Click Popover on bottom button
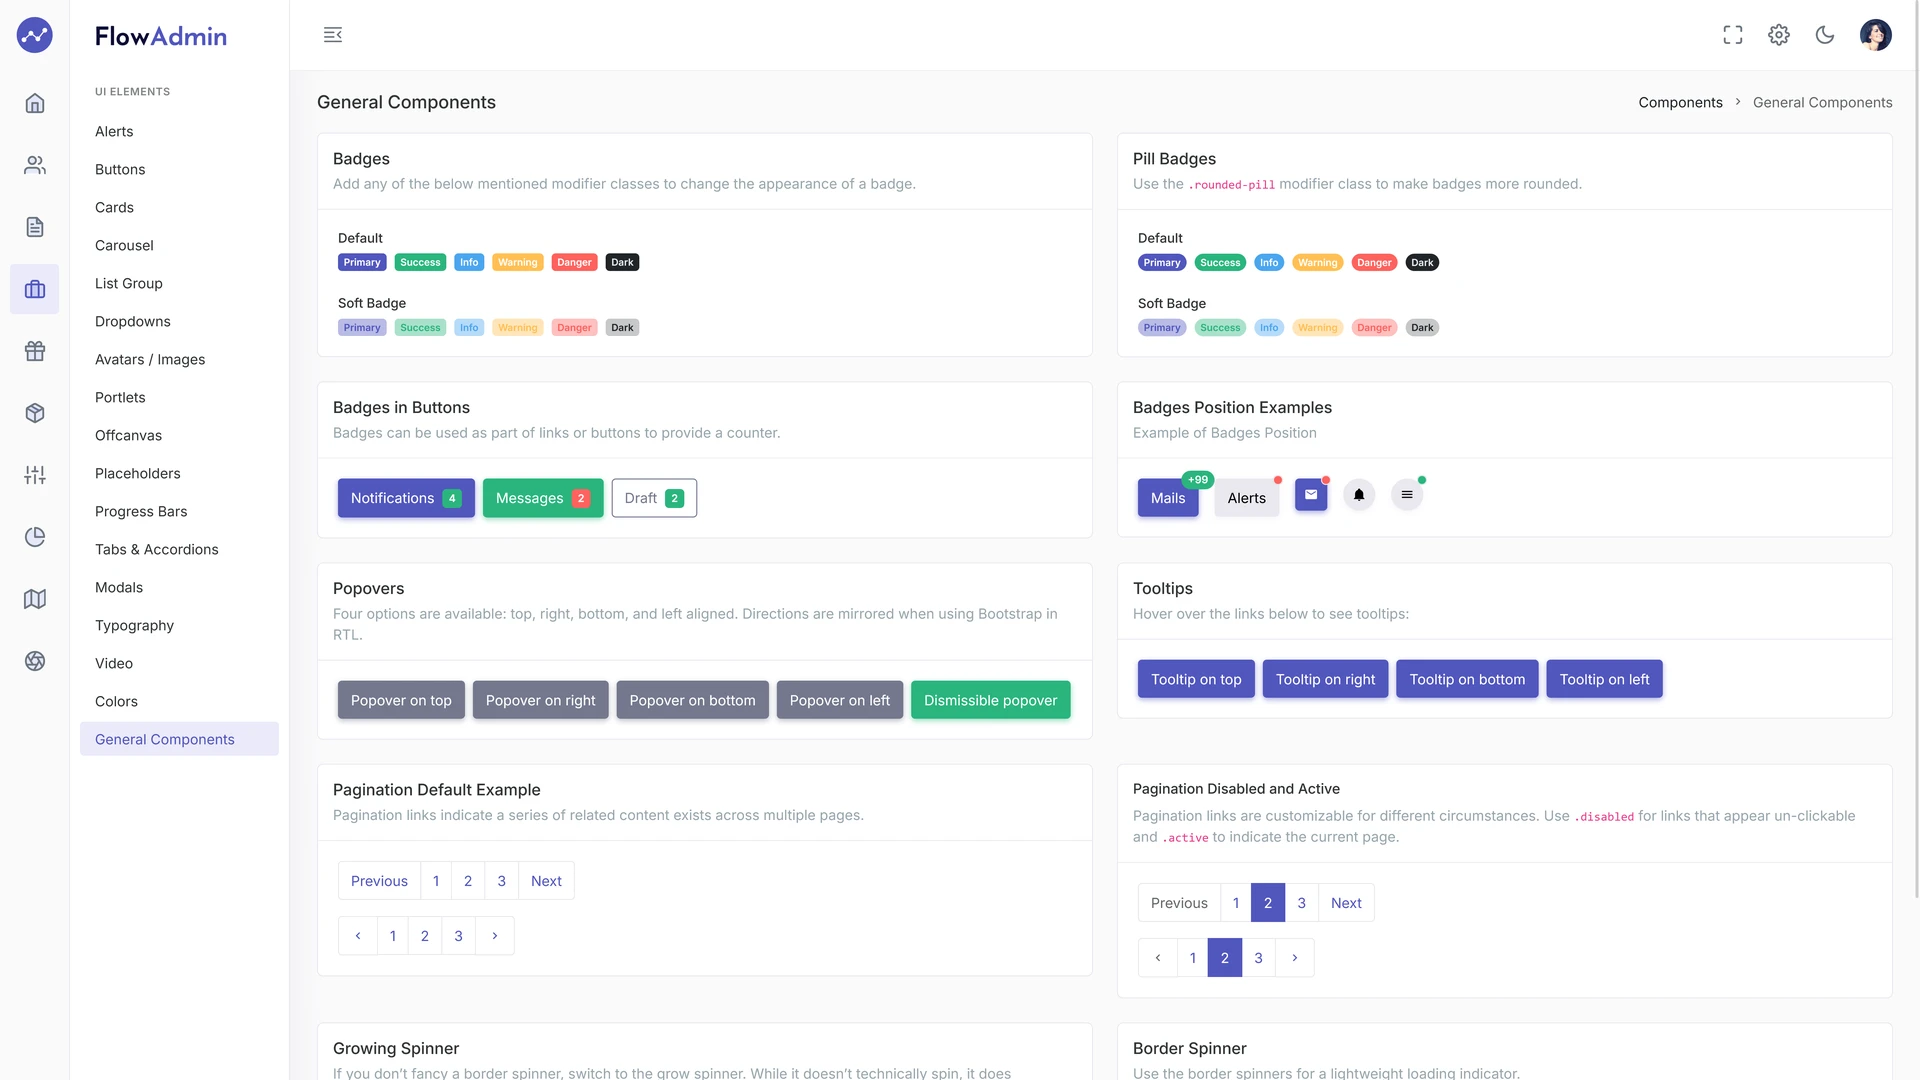 pos(692,700)
